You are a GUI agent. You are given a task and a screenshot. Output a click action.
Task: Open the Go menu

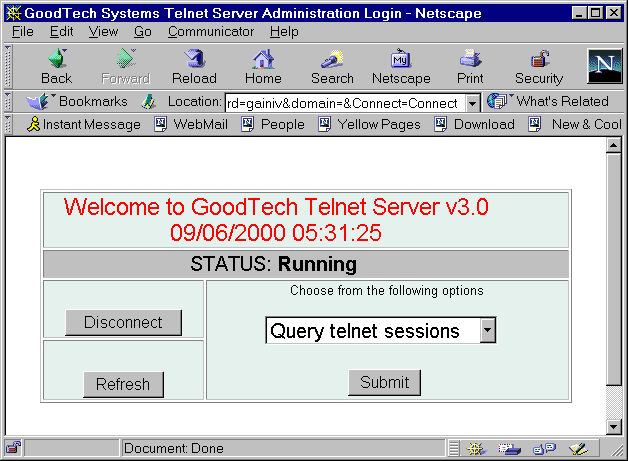tap(143, 31)
